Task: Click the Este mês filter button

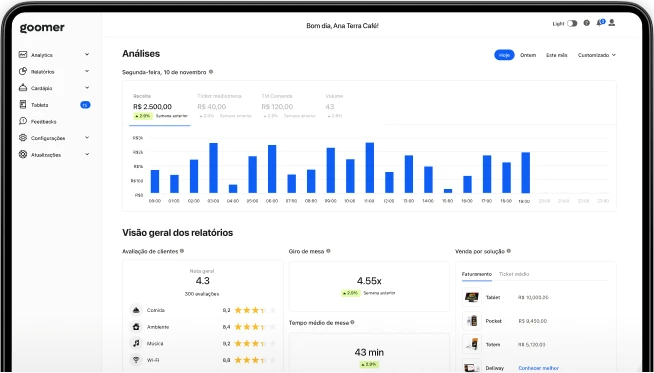Action: [556, 55]
